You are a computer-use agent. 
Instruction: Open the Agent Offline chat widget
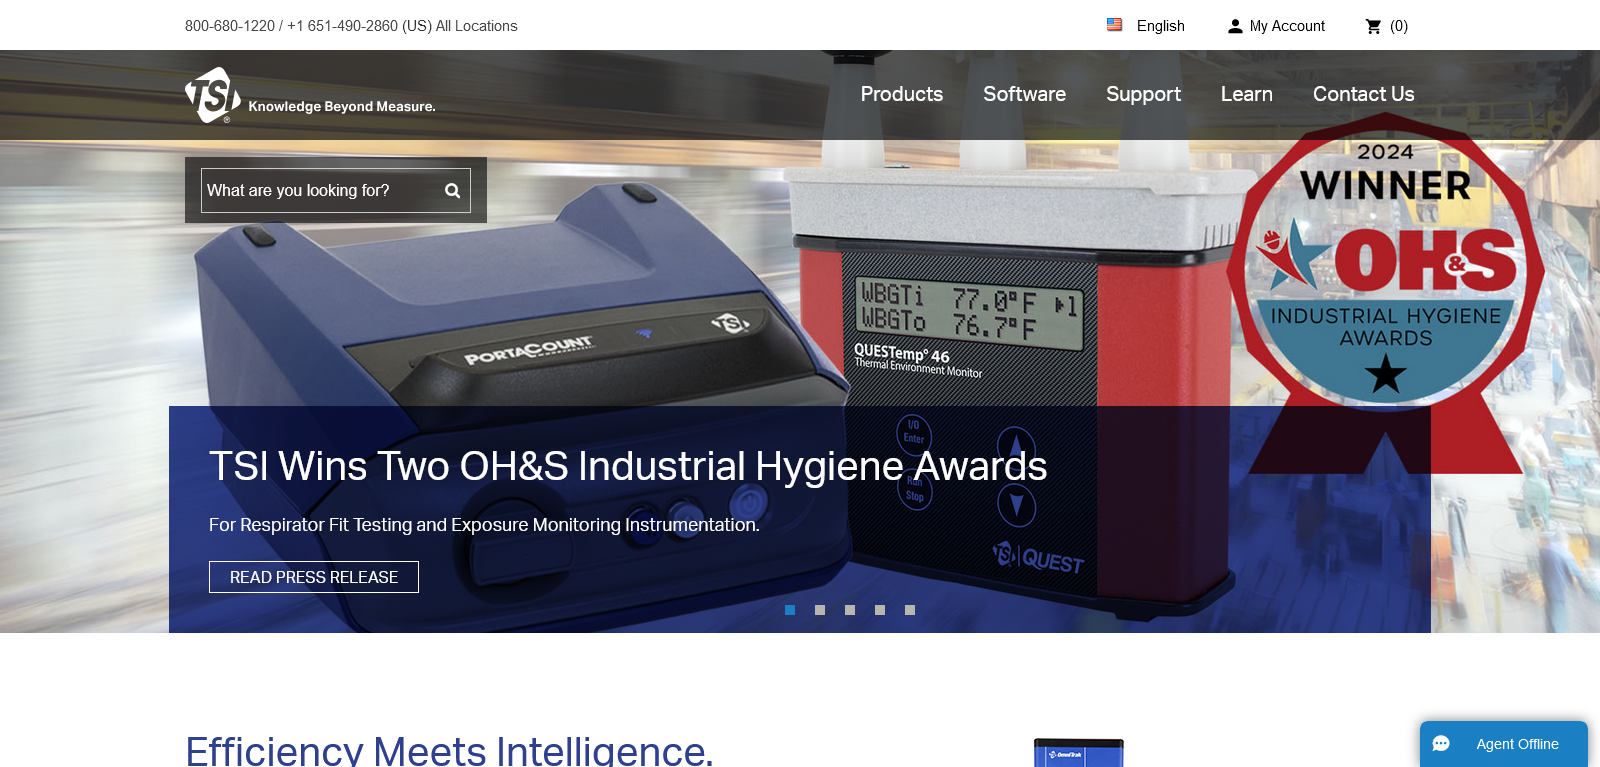pyautogui.click(x=1516, y=744)
